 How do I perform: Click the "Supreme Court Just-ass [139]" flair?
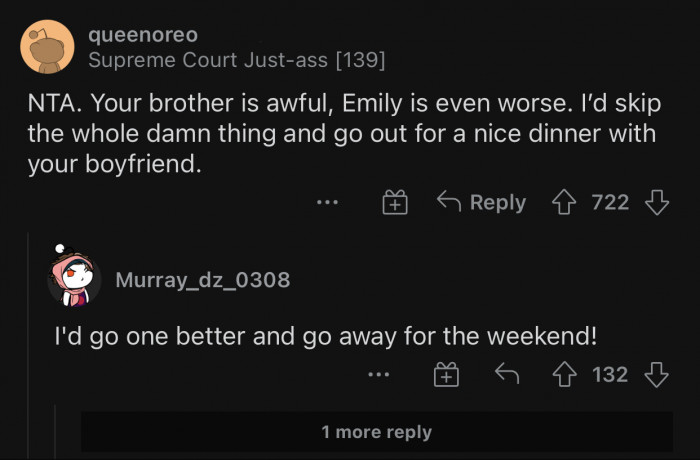[237, 60]
